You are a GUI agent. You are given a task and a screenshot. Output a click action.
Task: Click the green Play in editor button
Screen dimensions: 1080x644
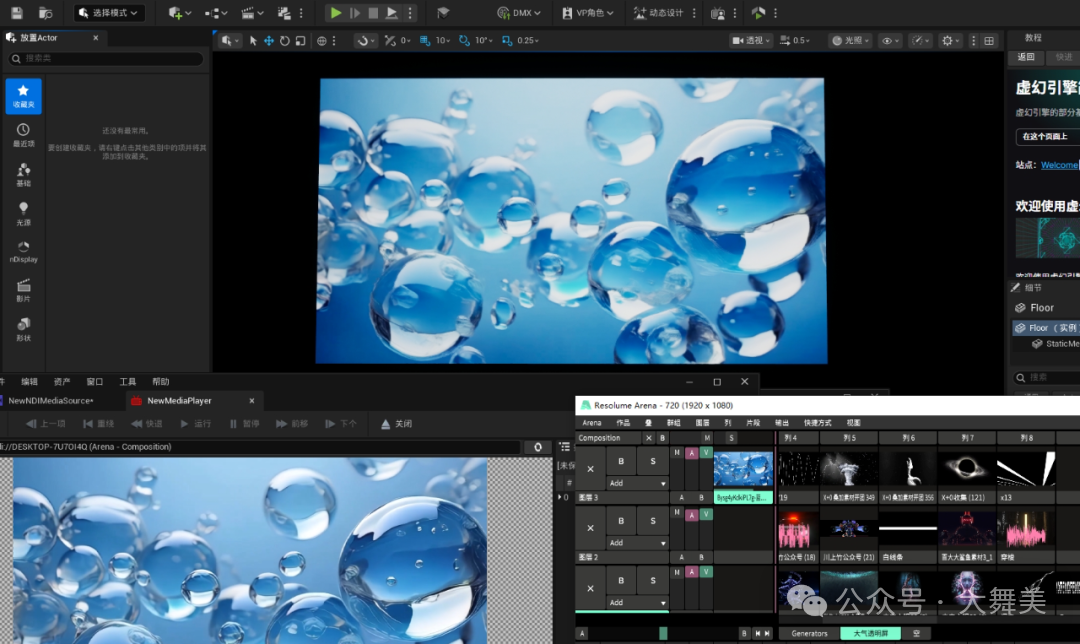click(x=336, y=13)
